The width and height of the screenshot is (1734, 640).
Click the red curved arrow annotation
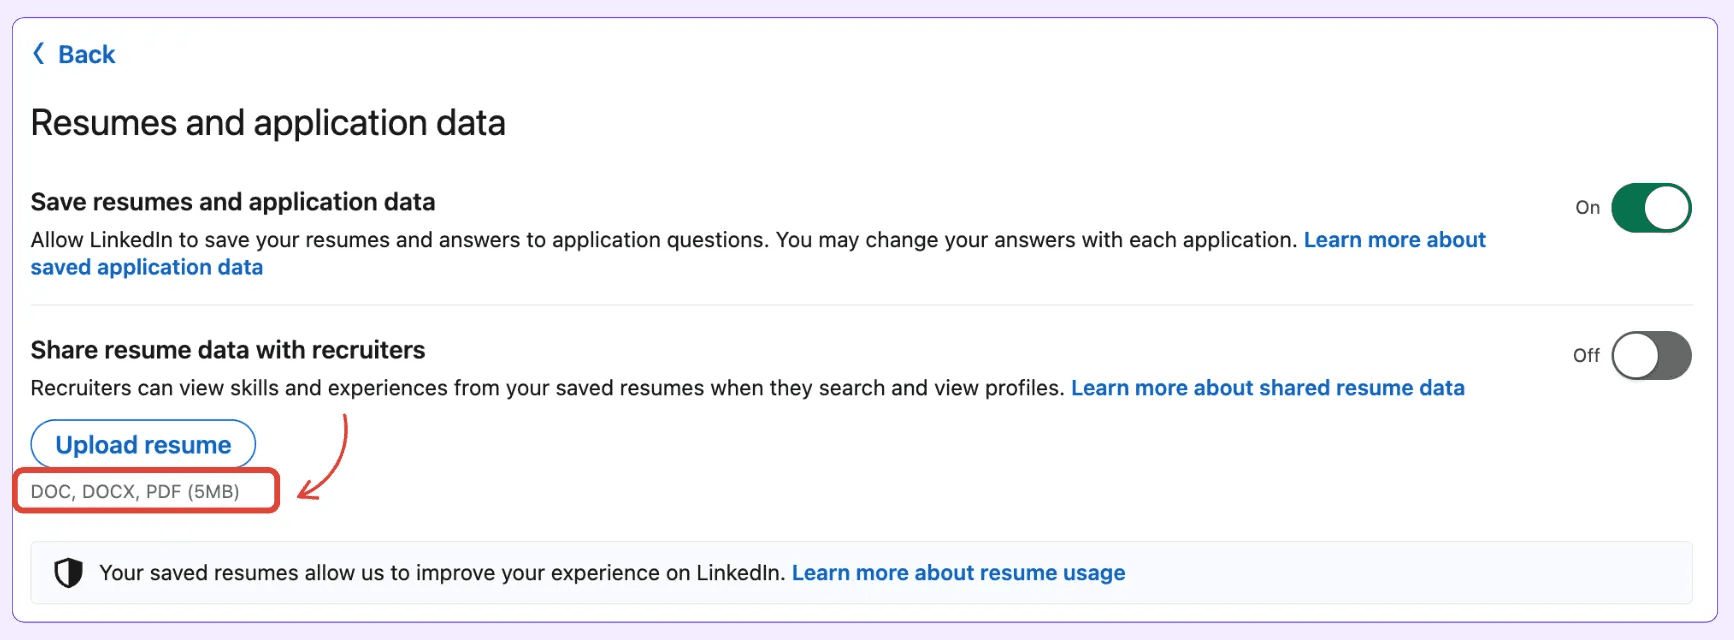[324, 457]
